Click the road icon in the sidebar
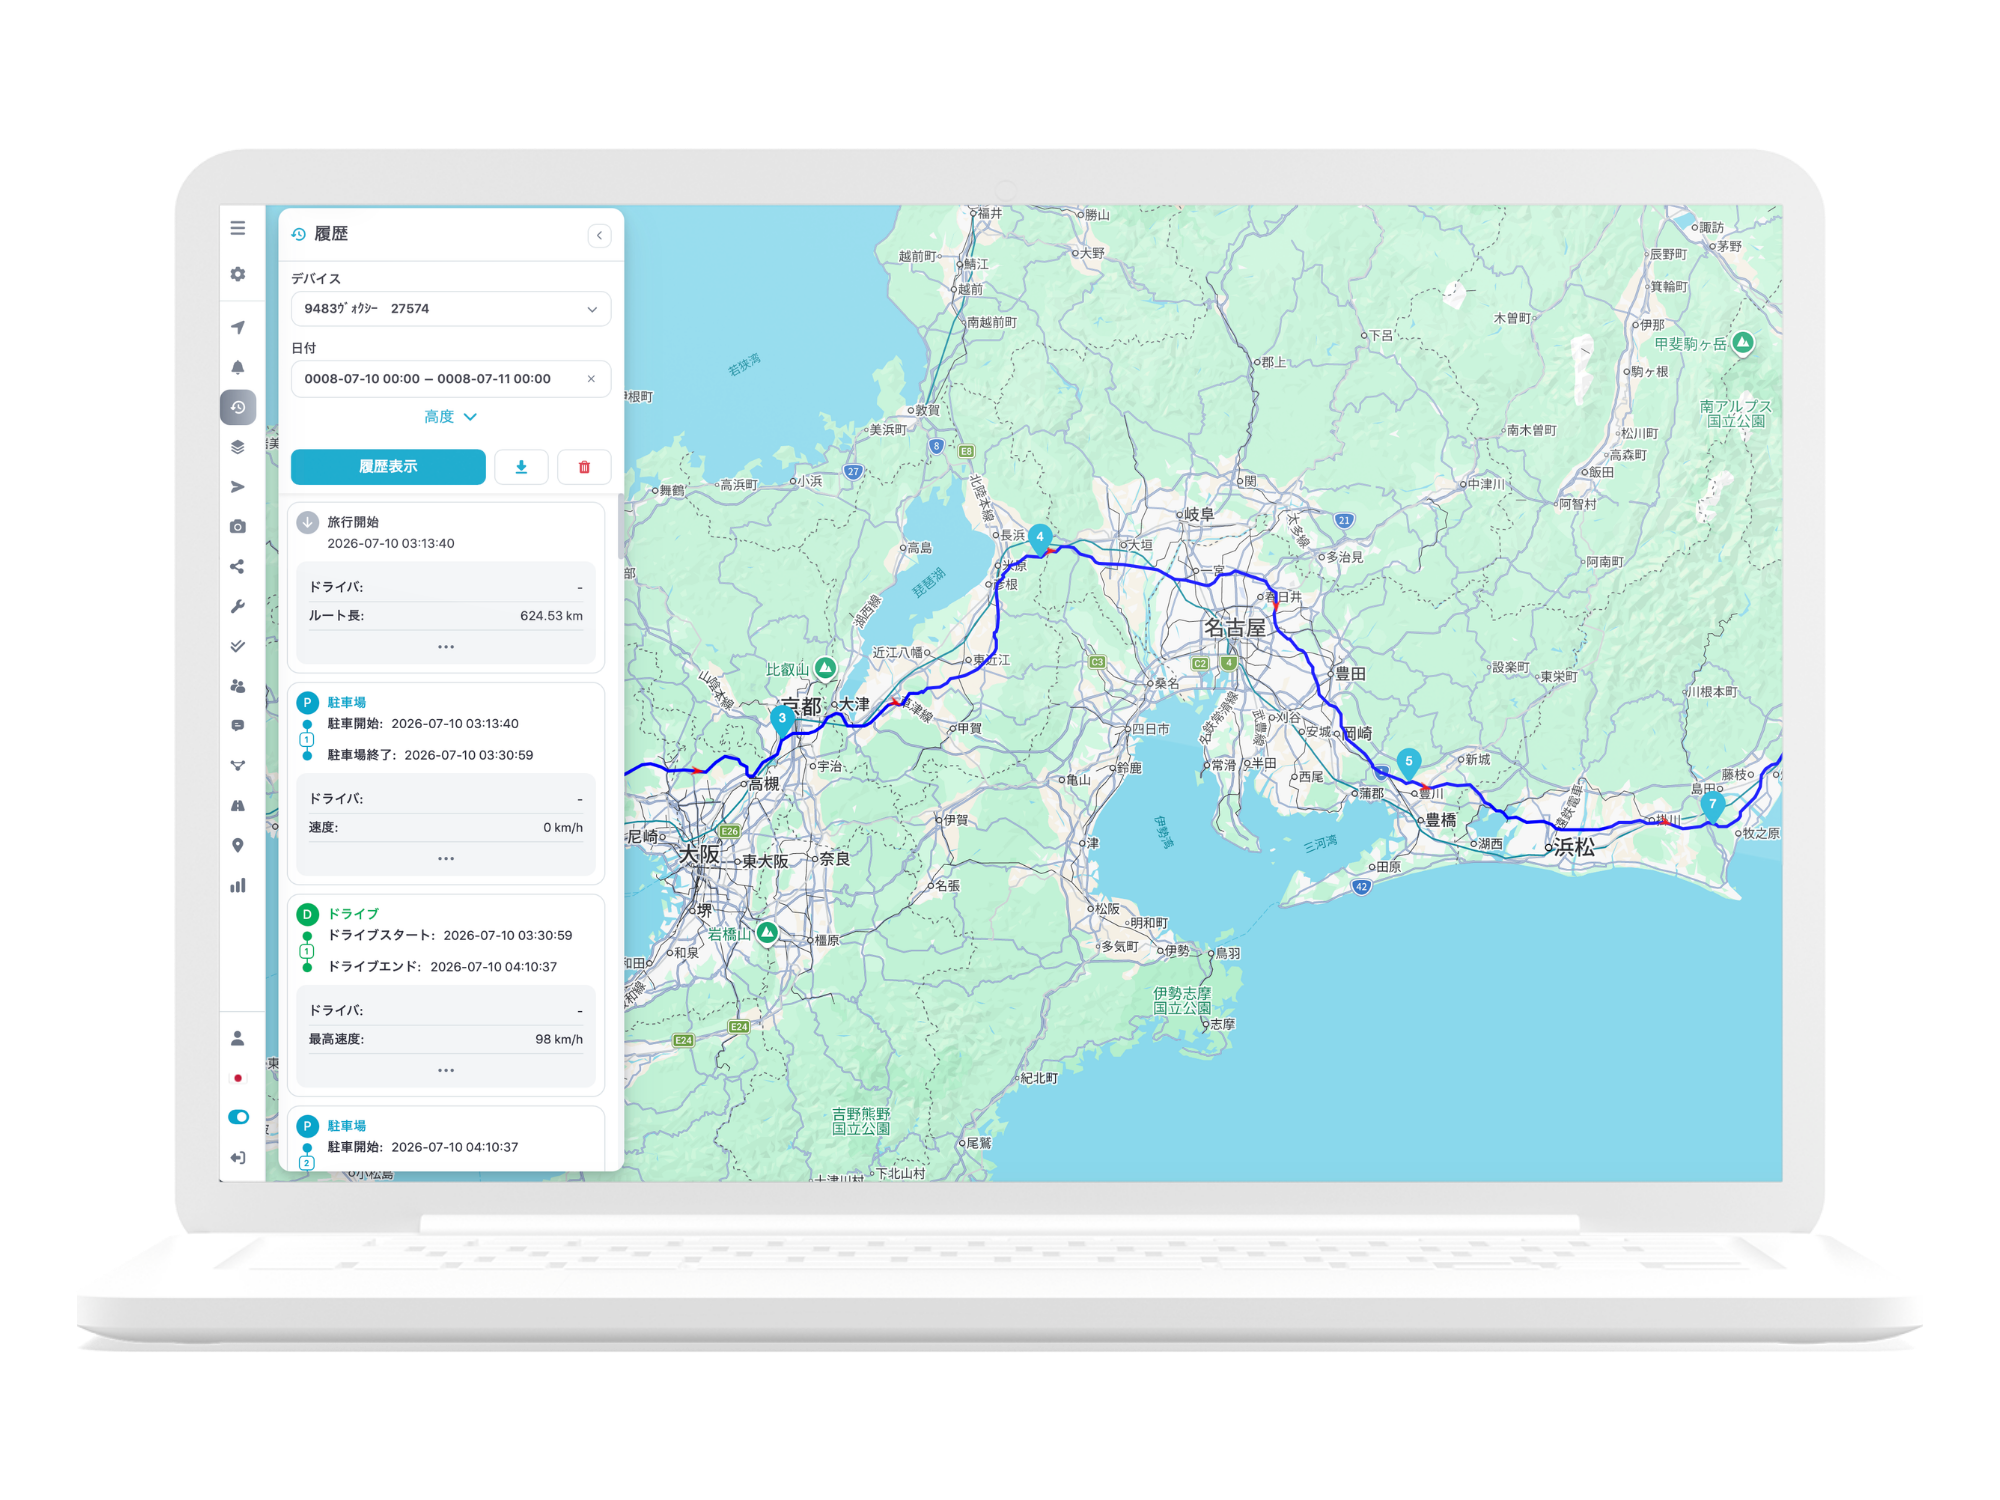This screenshot has height=1500, width=2000. 238,806
